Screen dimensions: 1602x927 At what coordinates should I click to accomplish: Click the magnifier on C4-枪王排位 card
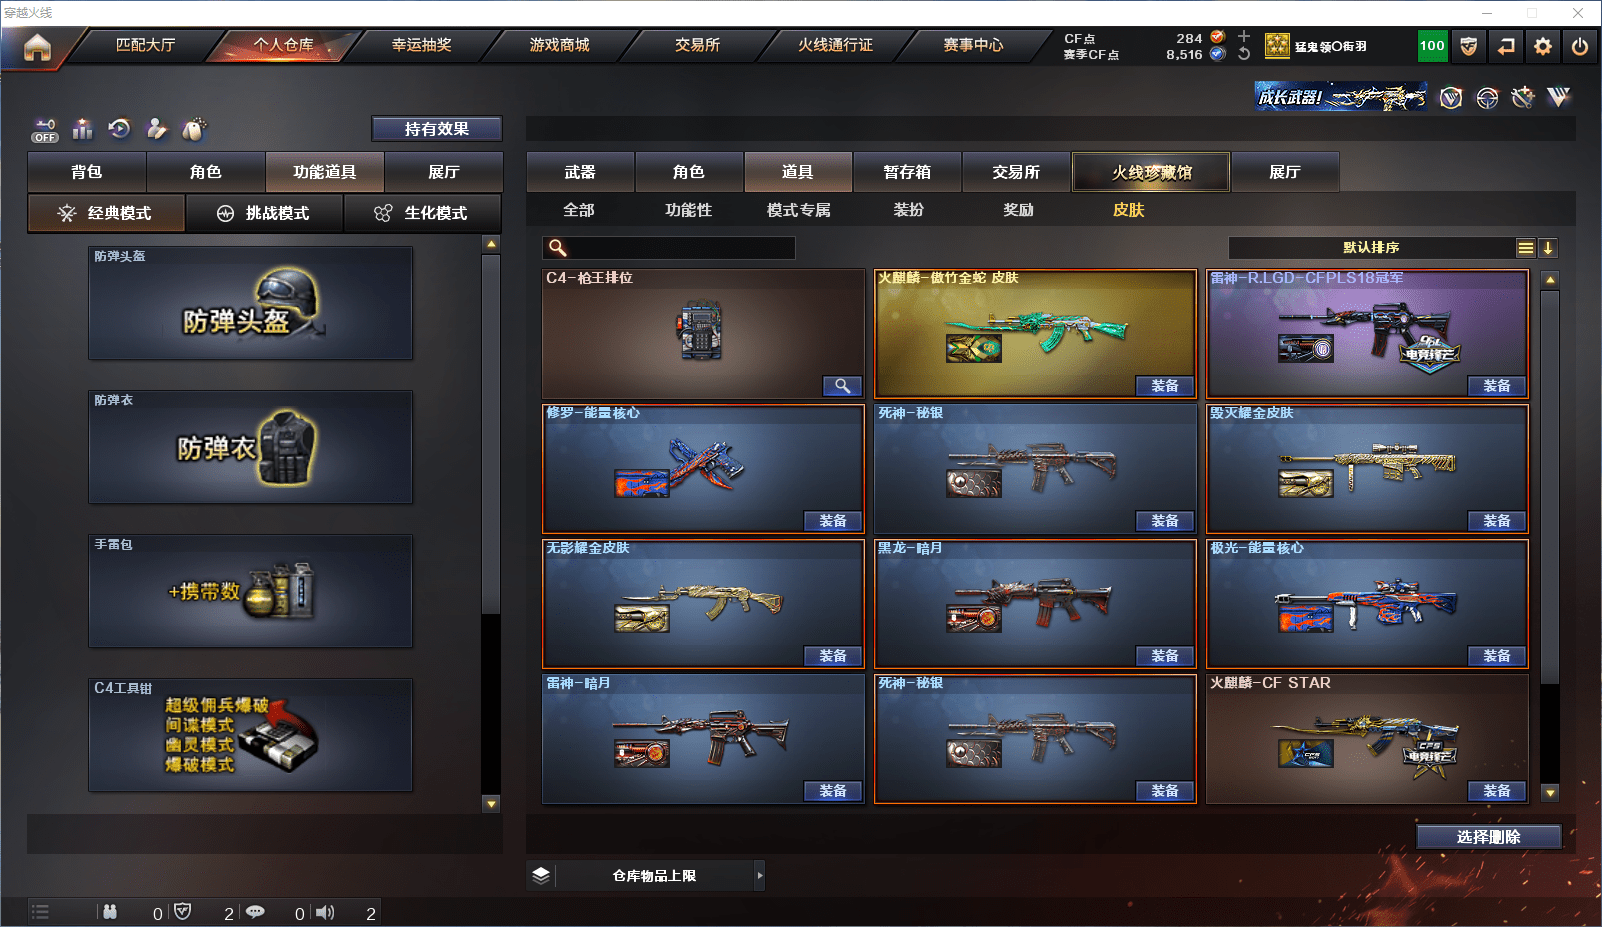(842, 386)
